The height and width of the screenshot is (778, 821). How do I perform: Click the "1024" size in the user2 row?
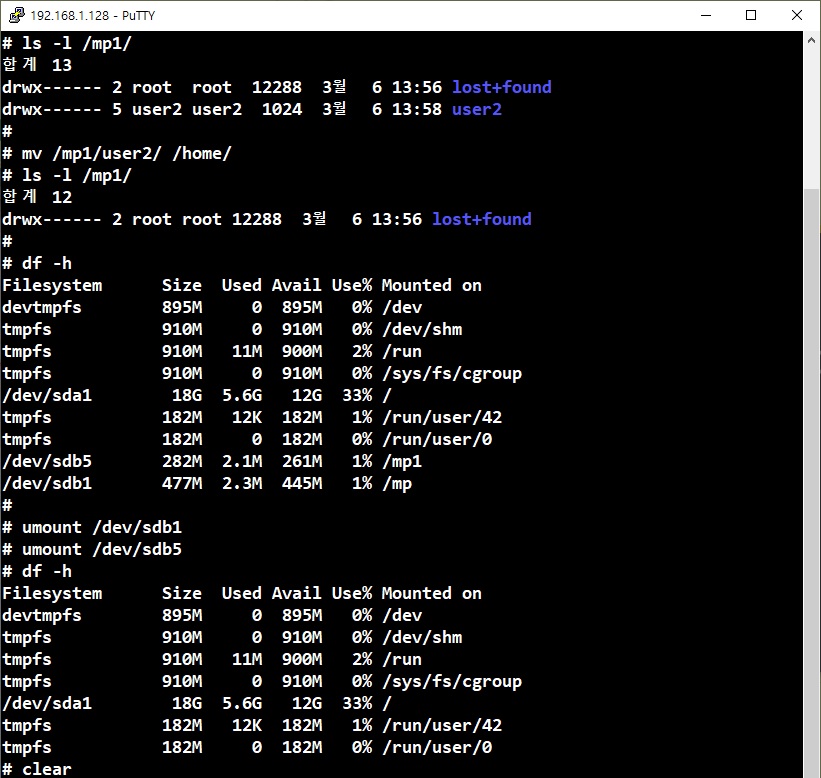[282, 109]
